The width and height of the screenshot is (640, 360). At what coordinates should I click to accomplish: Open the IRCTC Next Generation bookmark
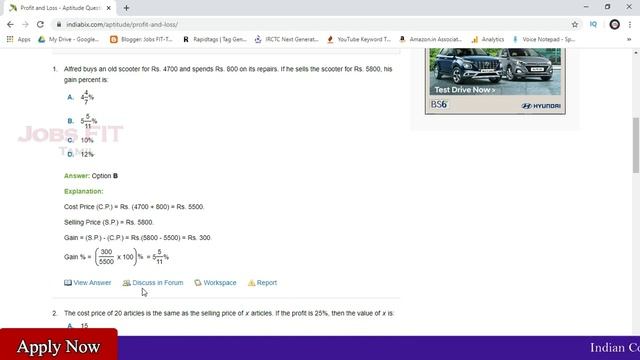tap(287, 39)
